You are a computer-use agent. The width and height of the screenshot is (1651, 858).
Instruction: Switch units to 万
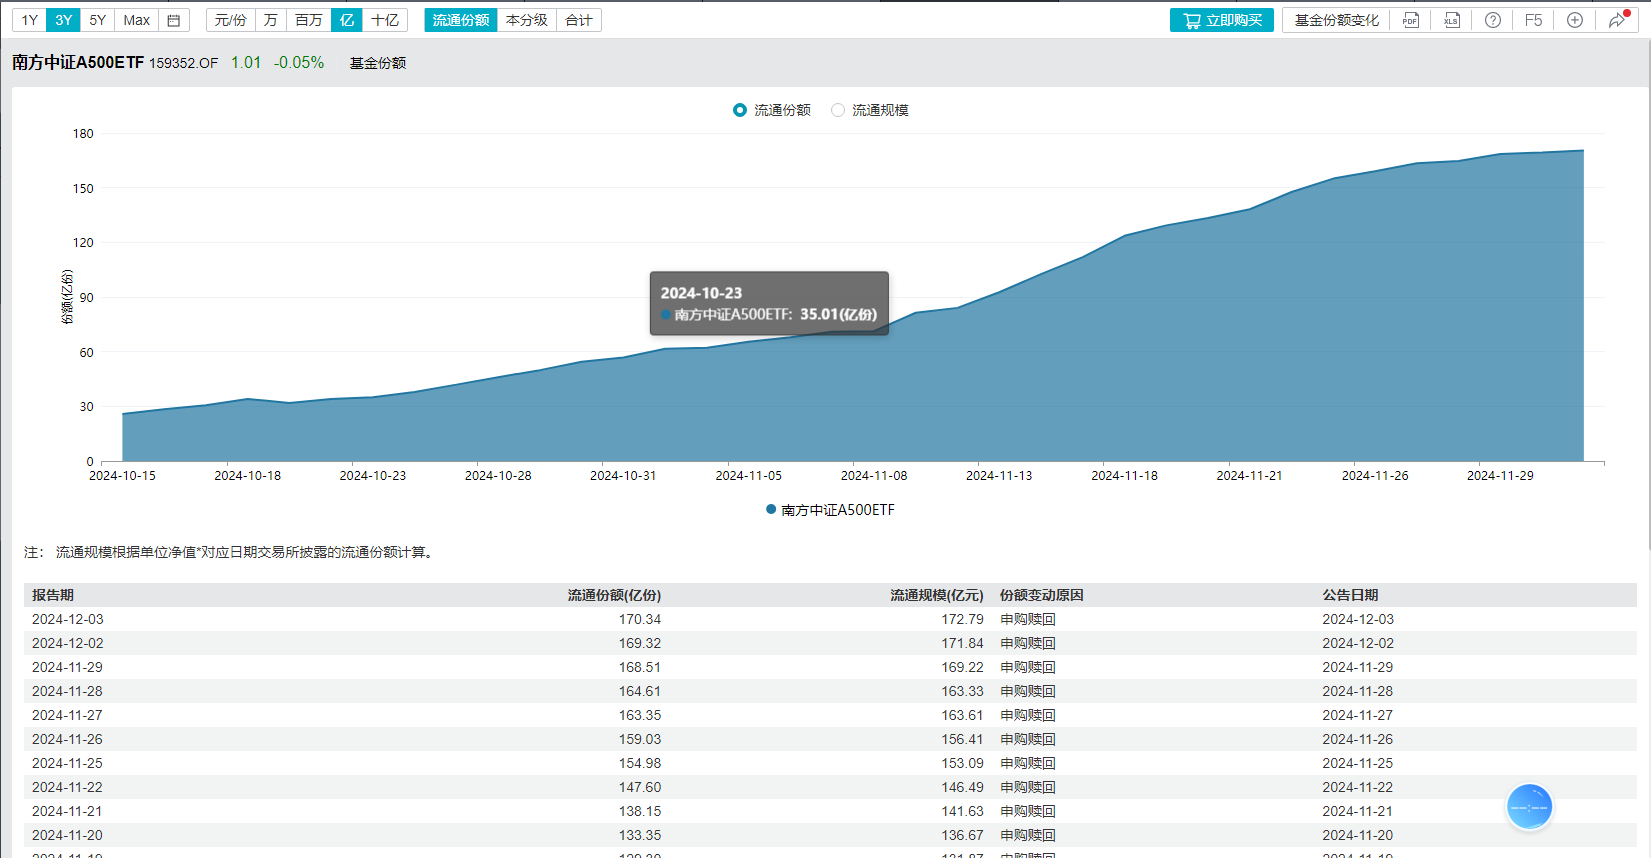[270, 20]
